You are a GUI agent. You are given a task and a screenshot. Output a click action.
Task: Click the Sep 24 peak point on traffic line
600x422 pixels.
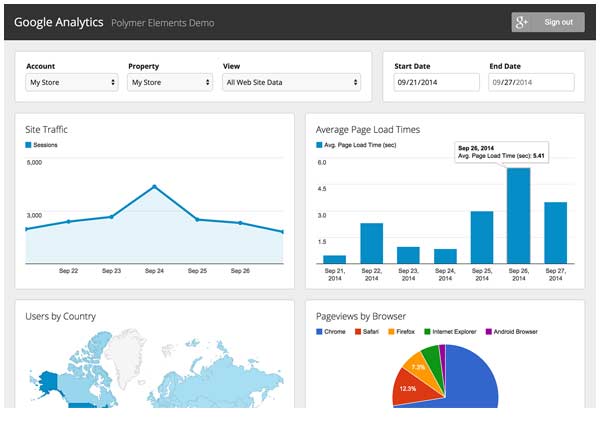tap(154, 187)
